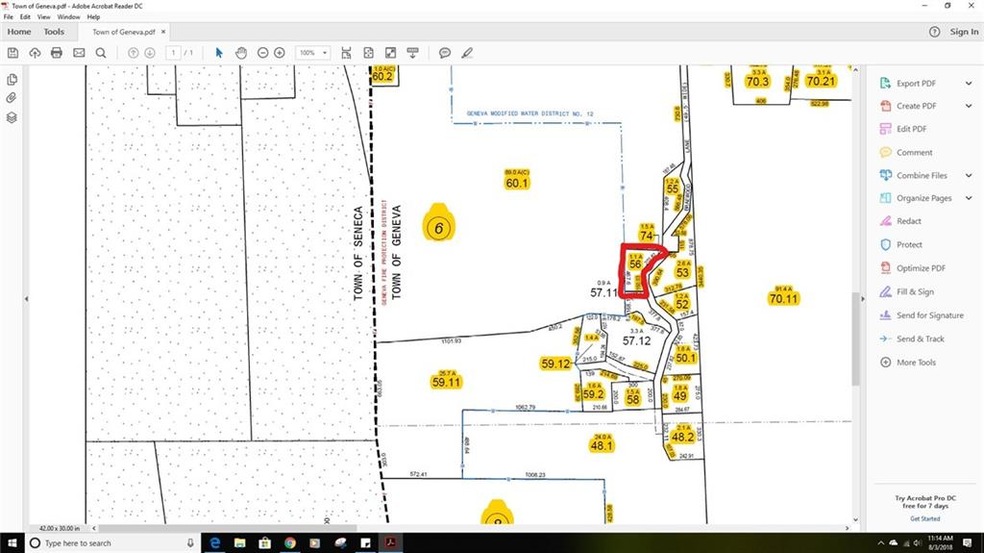Click the horizontal document scrollbar thumb

coord(228,529)
